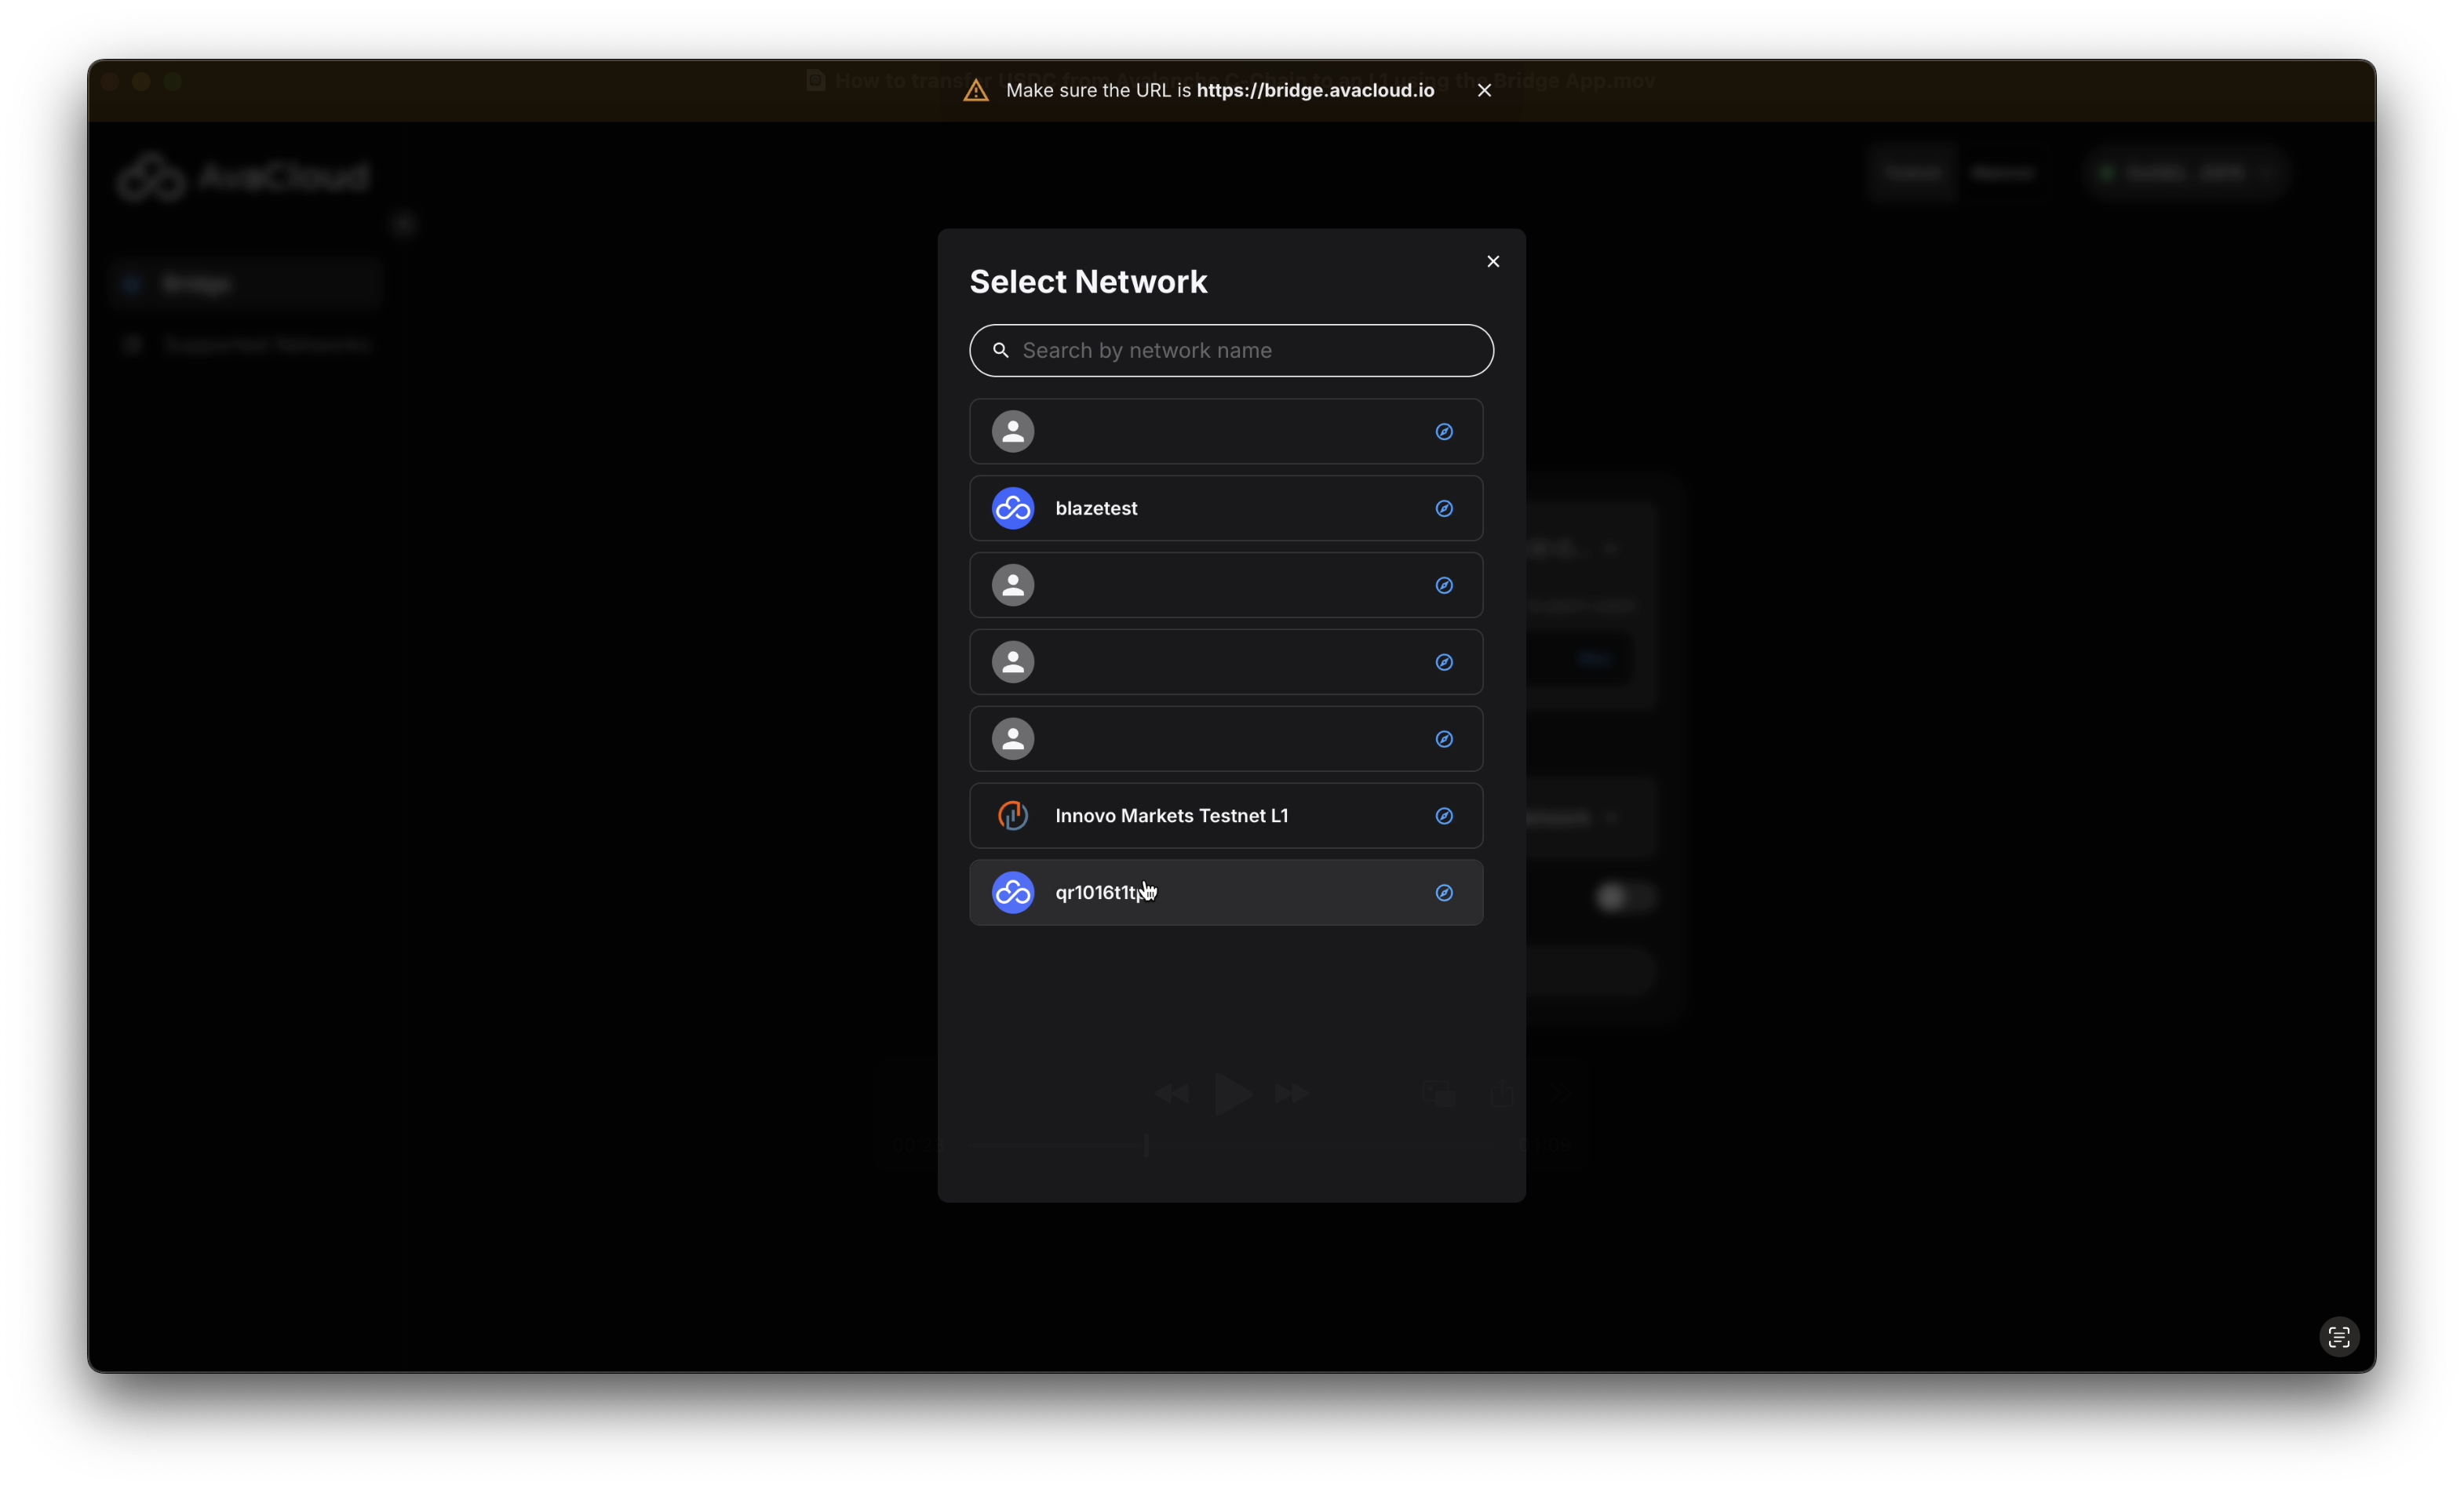Click the Innovo Markets logo icon

point(1012,816)
